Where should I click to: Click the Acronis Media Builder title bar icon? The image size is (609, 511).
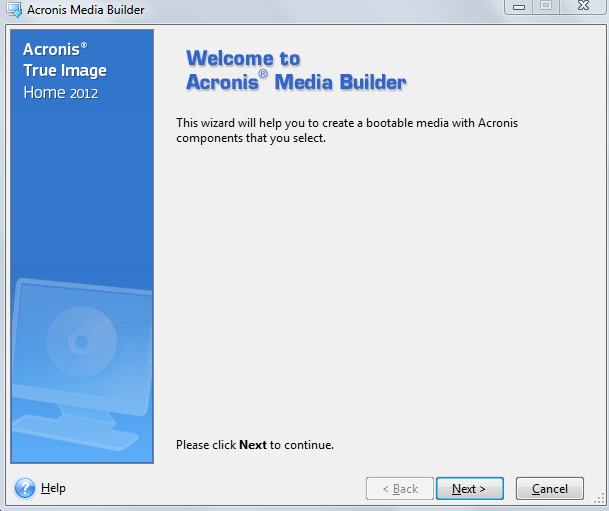pos(14,10)
